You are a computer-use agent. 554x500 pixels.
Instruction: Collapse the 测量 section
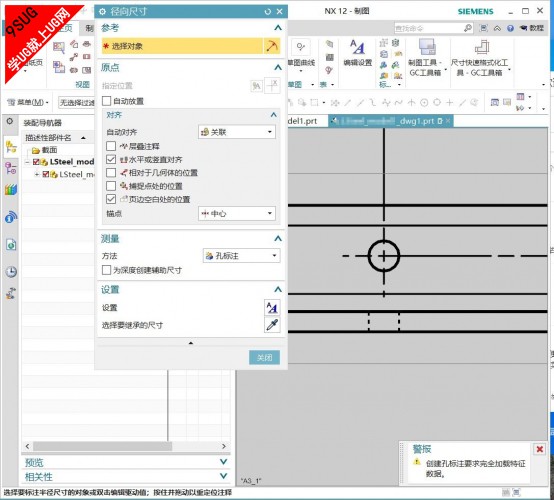coord(278,239)
